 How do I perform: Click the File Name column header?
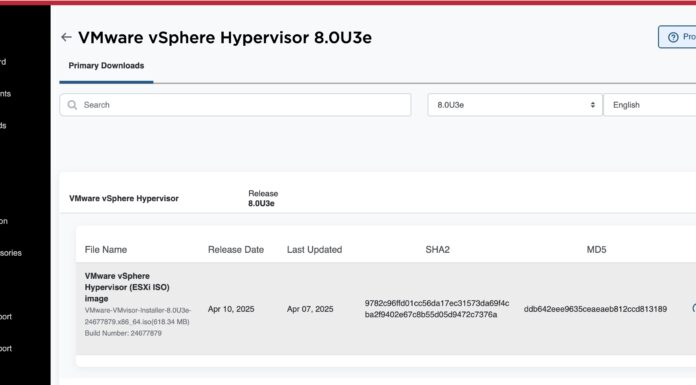(x=106, y=250)
